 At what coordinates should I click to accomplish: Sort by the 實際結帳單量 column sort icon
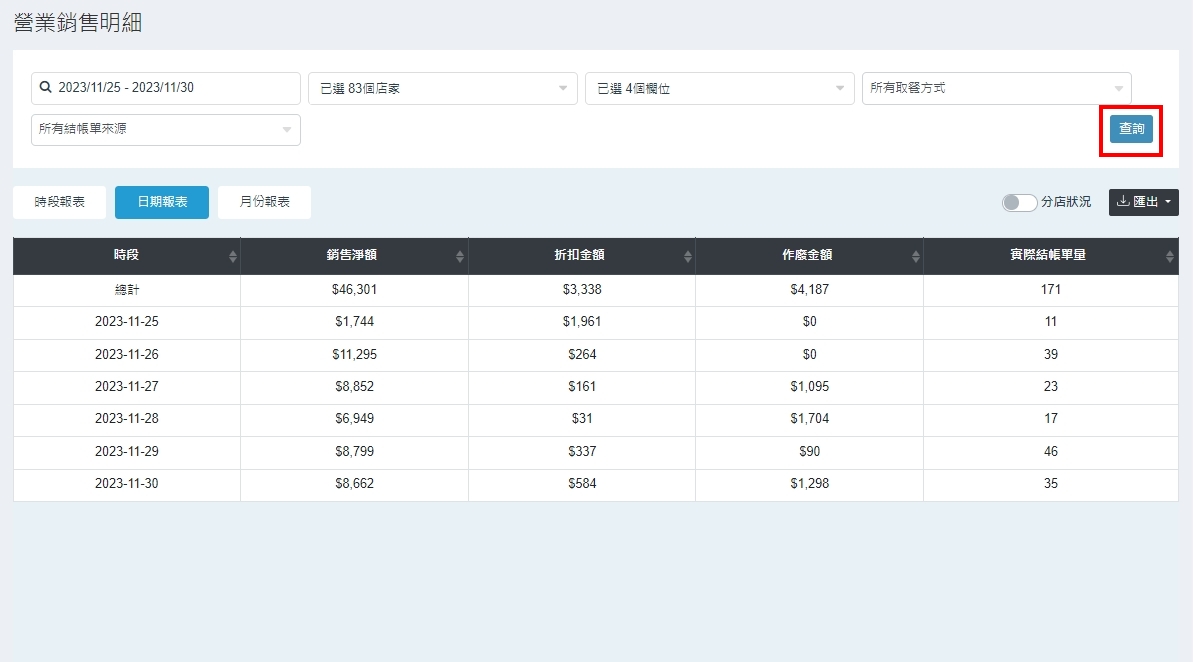(x=1170, y=257)
